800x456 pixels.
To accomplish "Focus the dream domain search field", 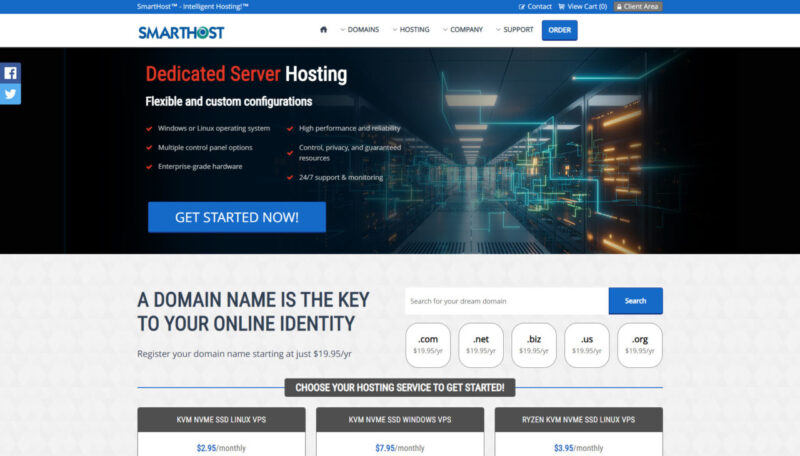I will pos(506,301).
